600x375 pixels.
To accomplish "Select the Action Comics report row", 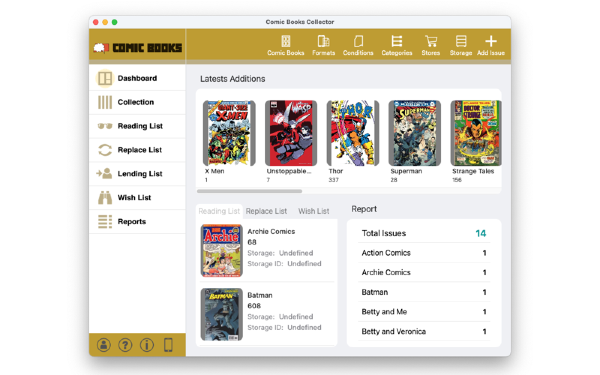I will [424, 253].
